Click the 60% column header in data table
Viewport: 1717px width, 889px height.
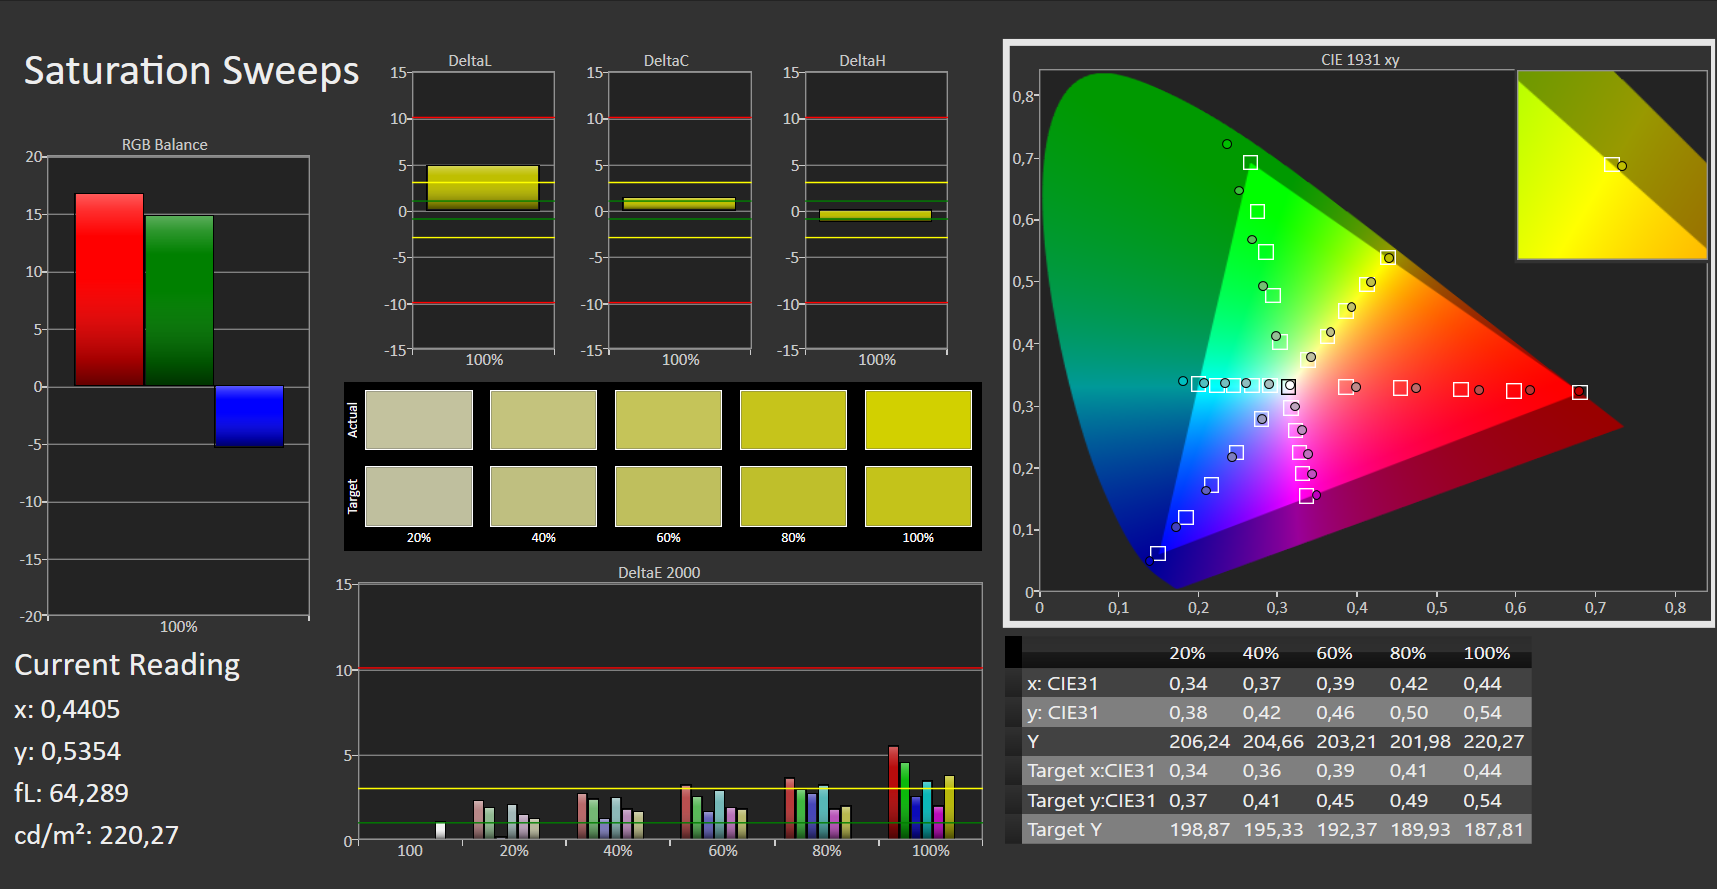point(1334,653)
